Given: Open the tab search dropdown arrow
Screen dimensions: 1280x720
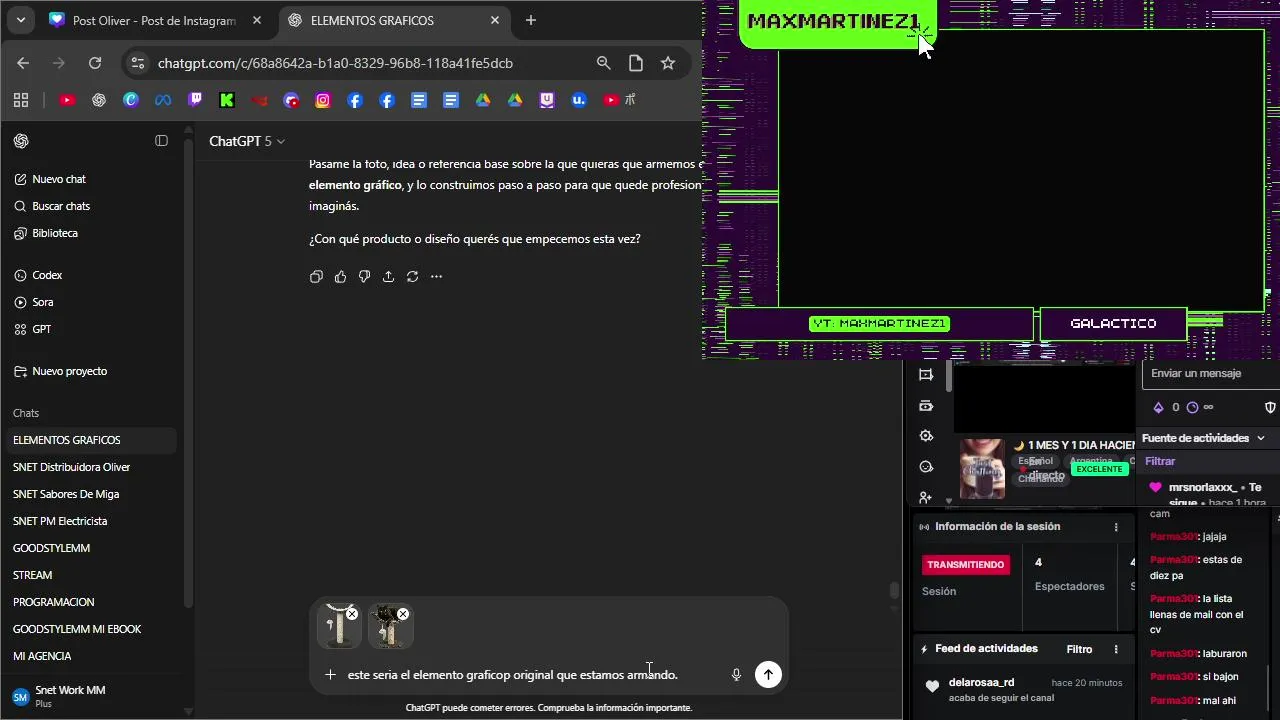Looking at the screenshot, I should (x=20, y=20).
